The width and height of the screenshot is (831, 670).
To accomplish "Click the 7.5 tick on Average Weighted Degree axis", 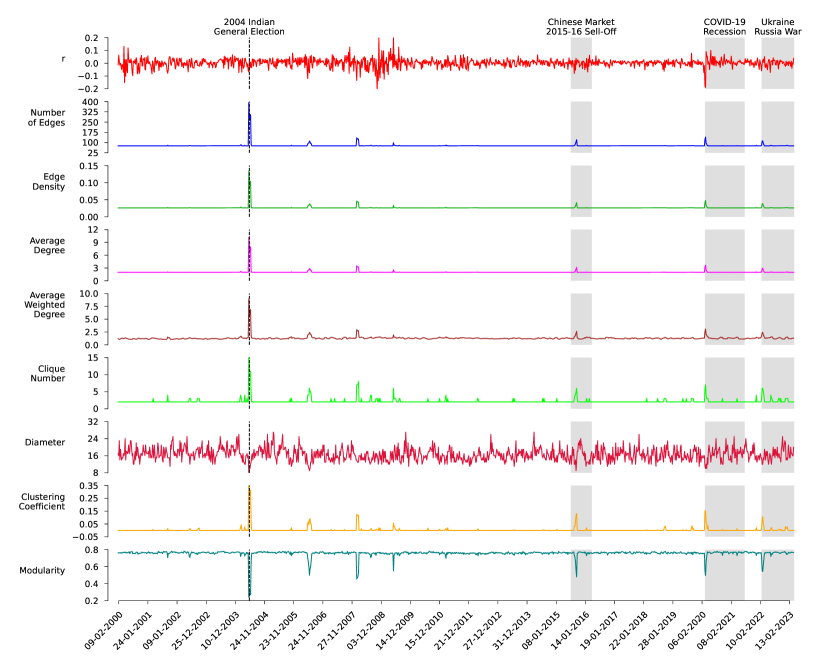I will tap(92, 306).
